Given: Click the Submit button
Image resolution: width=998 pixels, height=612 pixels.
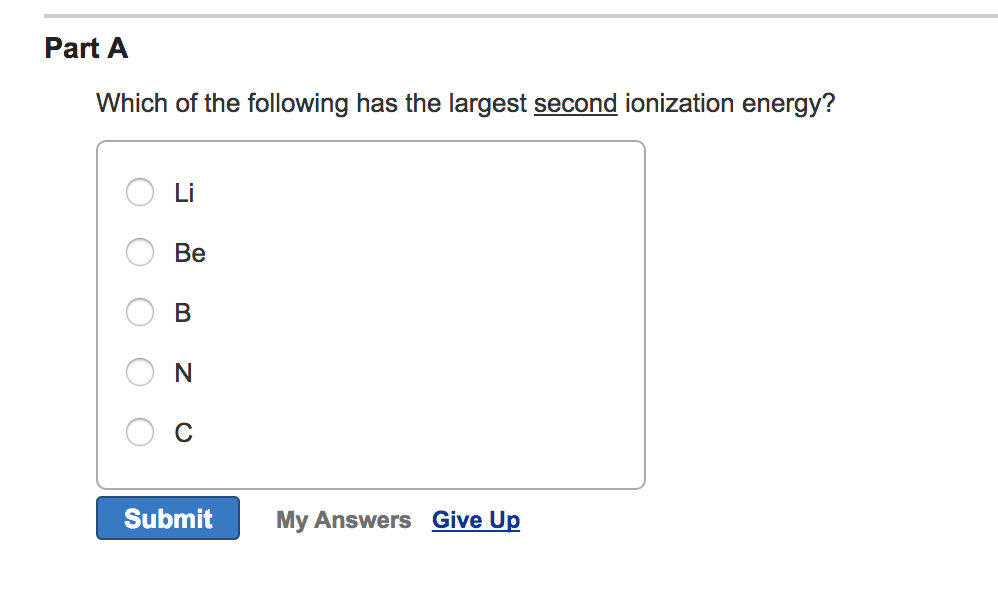Looking at the screenshot, I should 167,518.
